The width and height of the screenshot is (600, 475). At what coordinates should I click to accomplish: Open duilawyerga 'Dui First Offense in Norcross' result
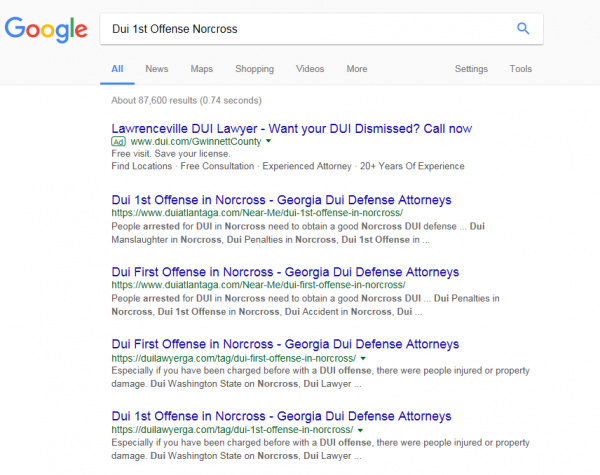pyautogui.click(x=285, y=344)
